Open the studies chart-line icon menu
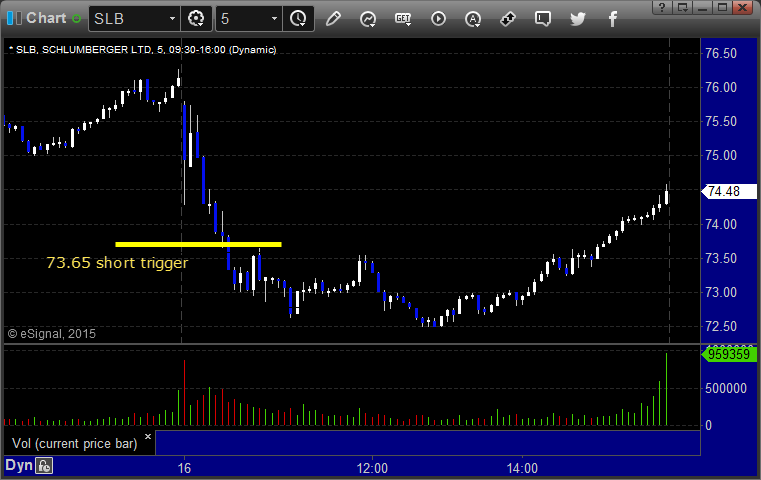This screenshot has width=761, height=480. pyautogui.click(x=368, y=19)
